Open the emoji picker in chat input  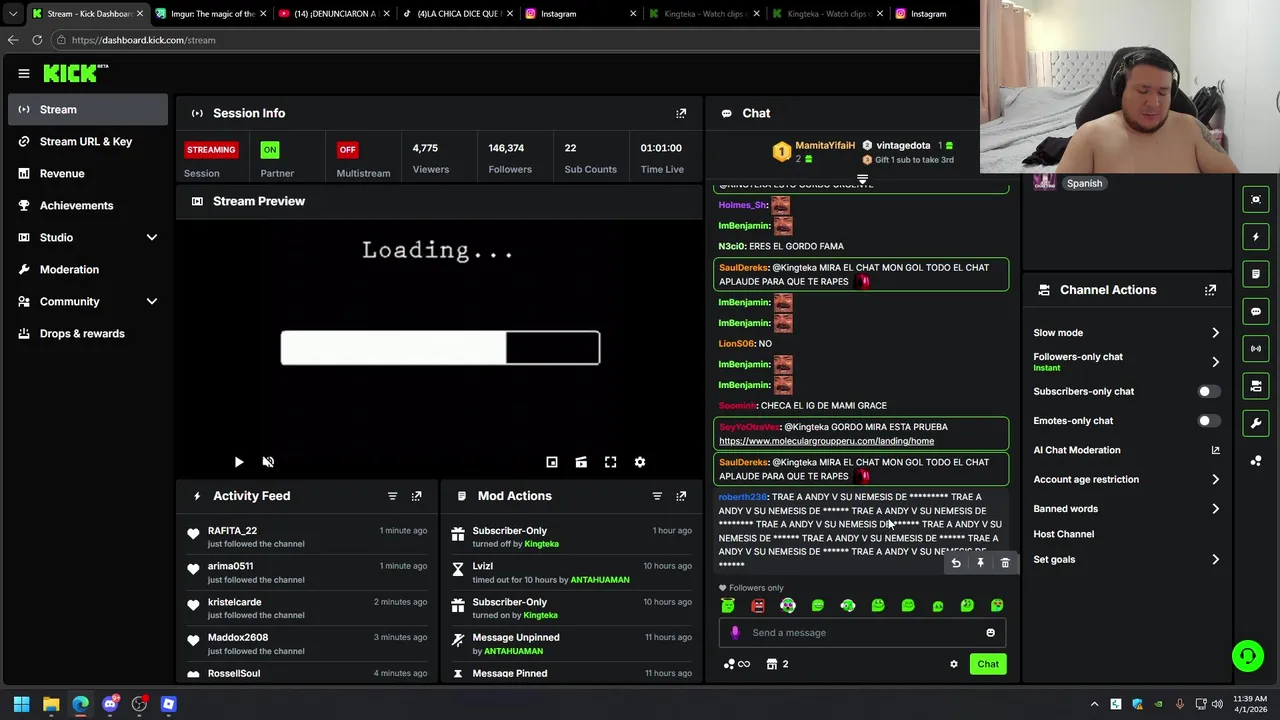click(990, 632)
